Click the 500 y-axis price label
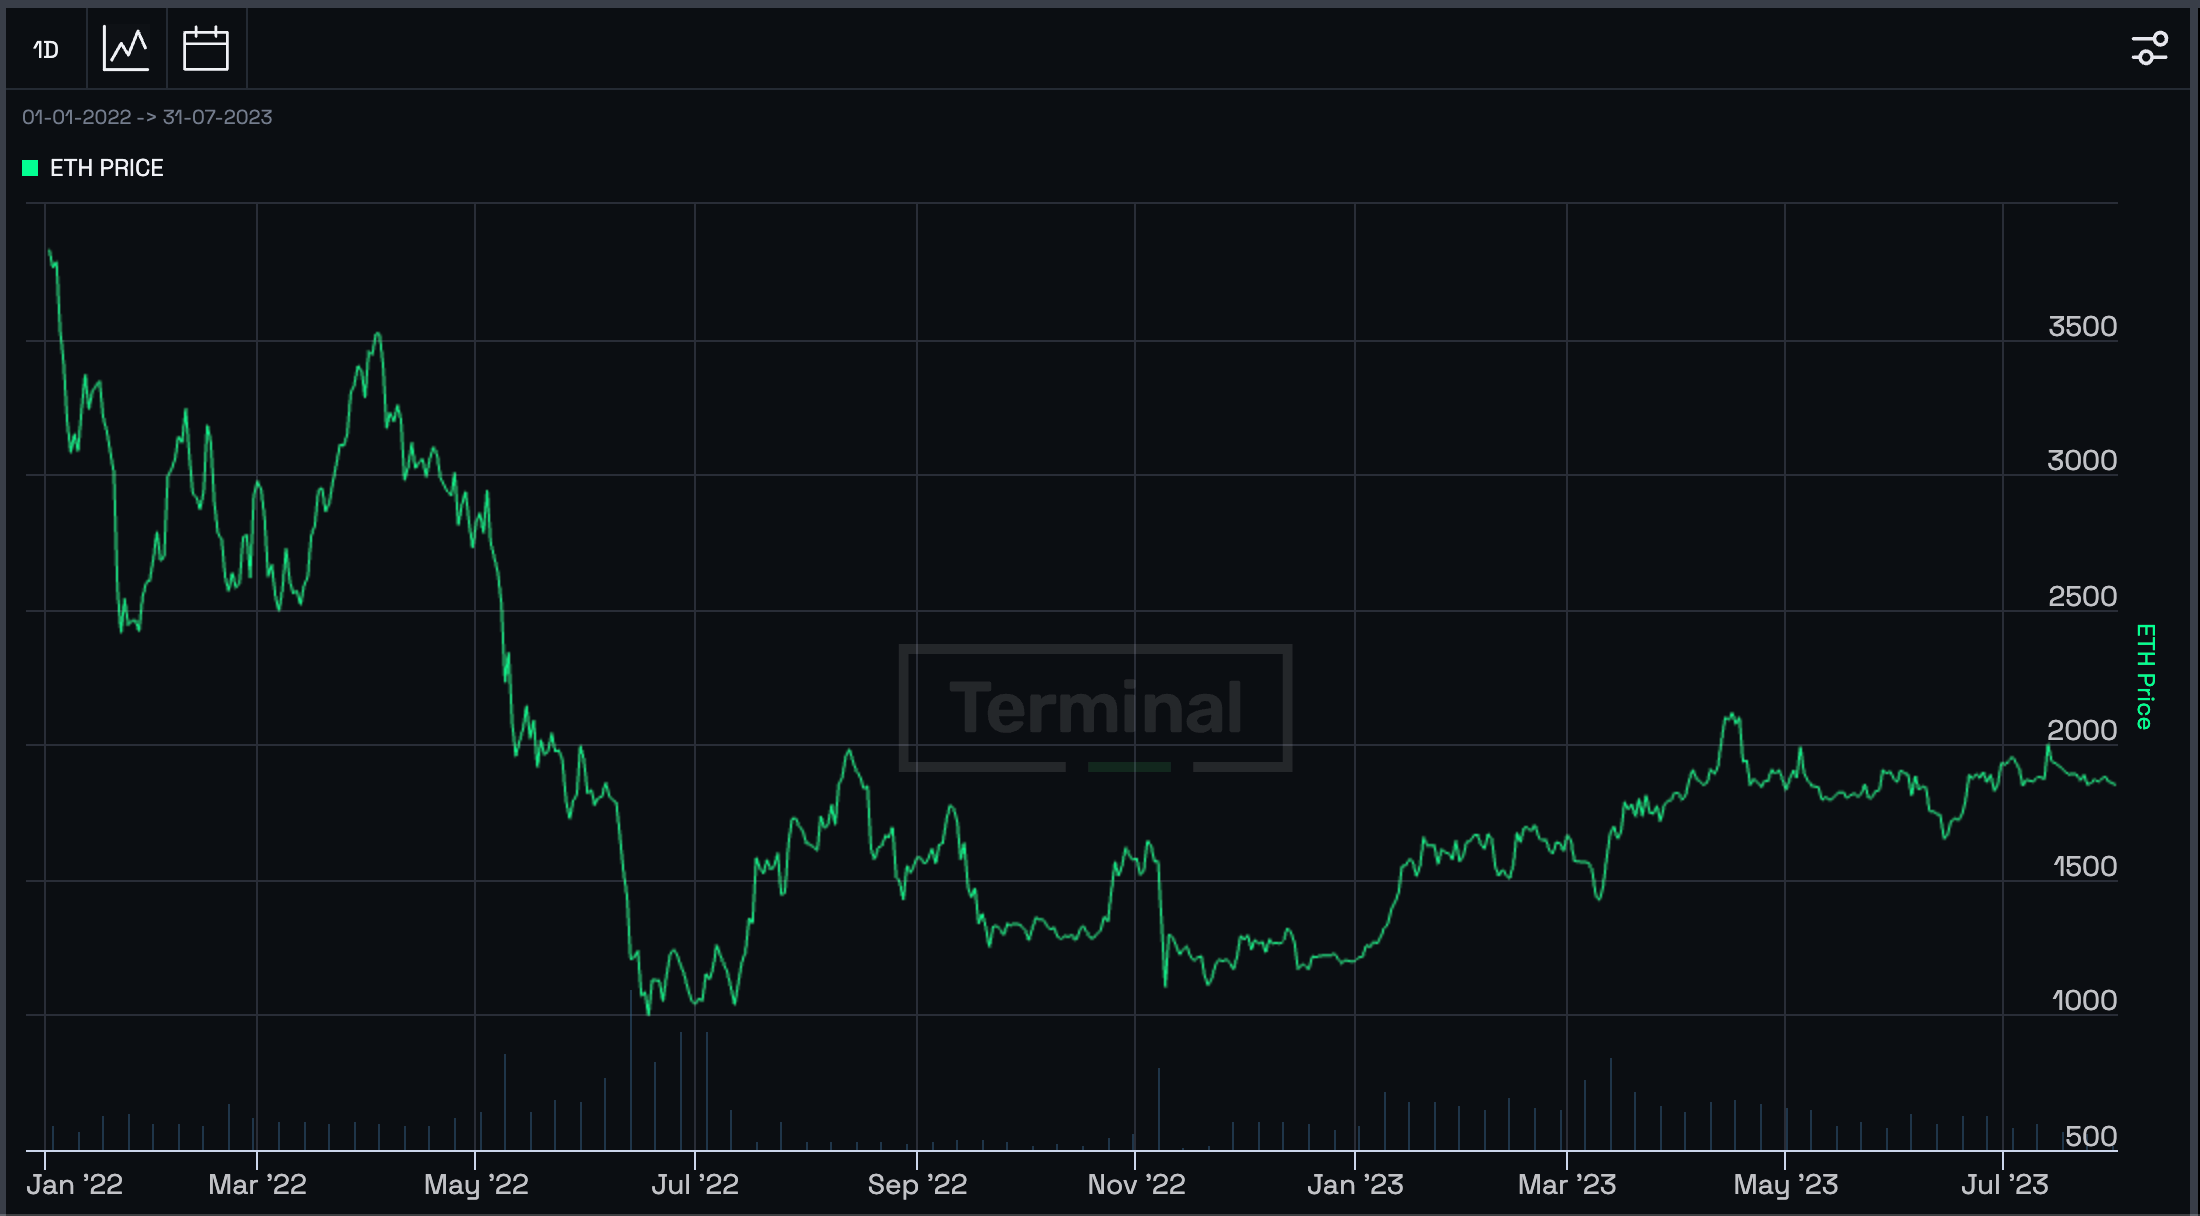 point(2091,1136)
